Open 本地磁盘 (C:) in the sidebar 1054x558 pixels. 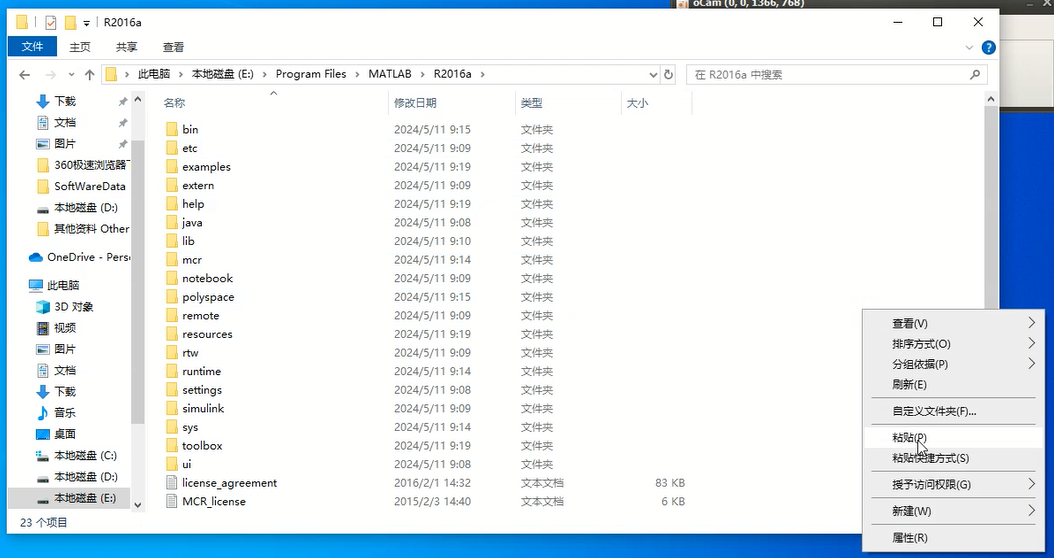pyautogui.click(x=85, y=456)
